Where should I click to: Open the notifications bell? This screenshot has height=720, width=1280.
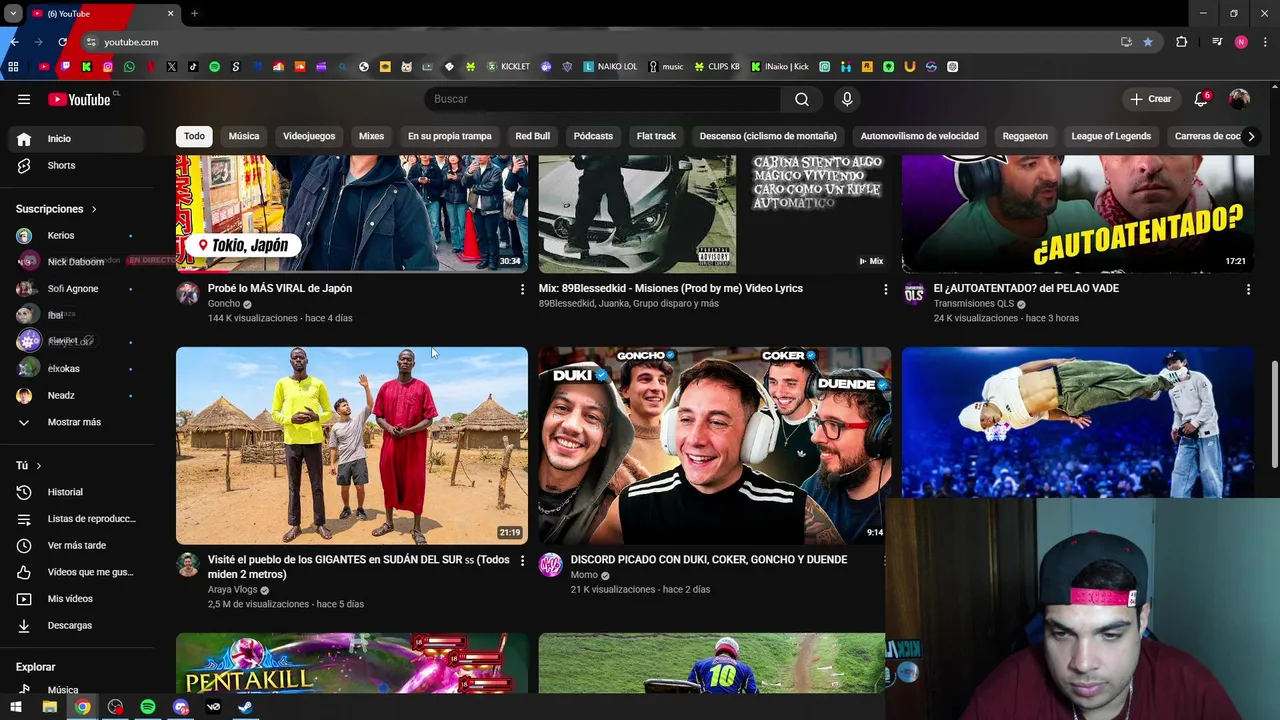1202,99
